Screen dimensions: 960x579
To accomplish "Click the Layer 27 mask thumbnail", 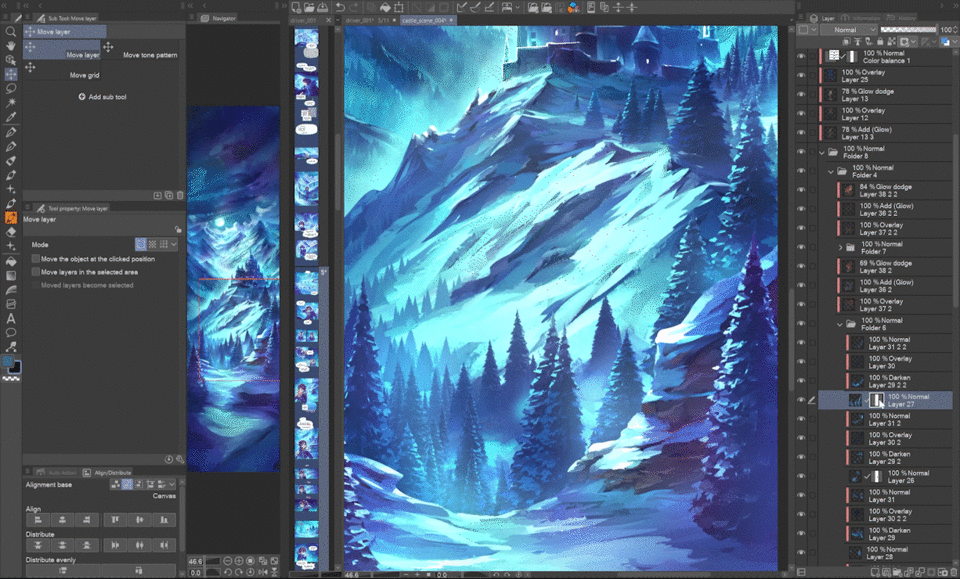I will pyautogui.click(x=877, y=400).
